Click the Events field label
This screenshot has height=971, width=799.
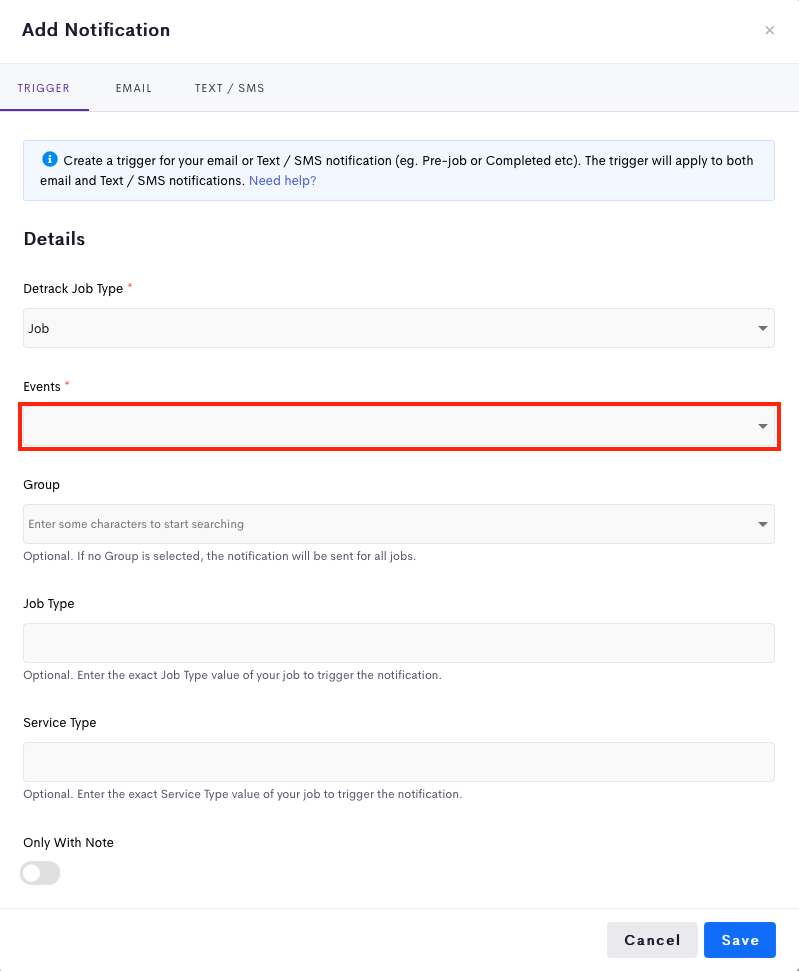pos(42,387)
